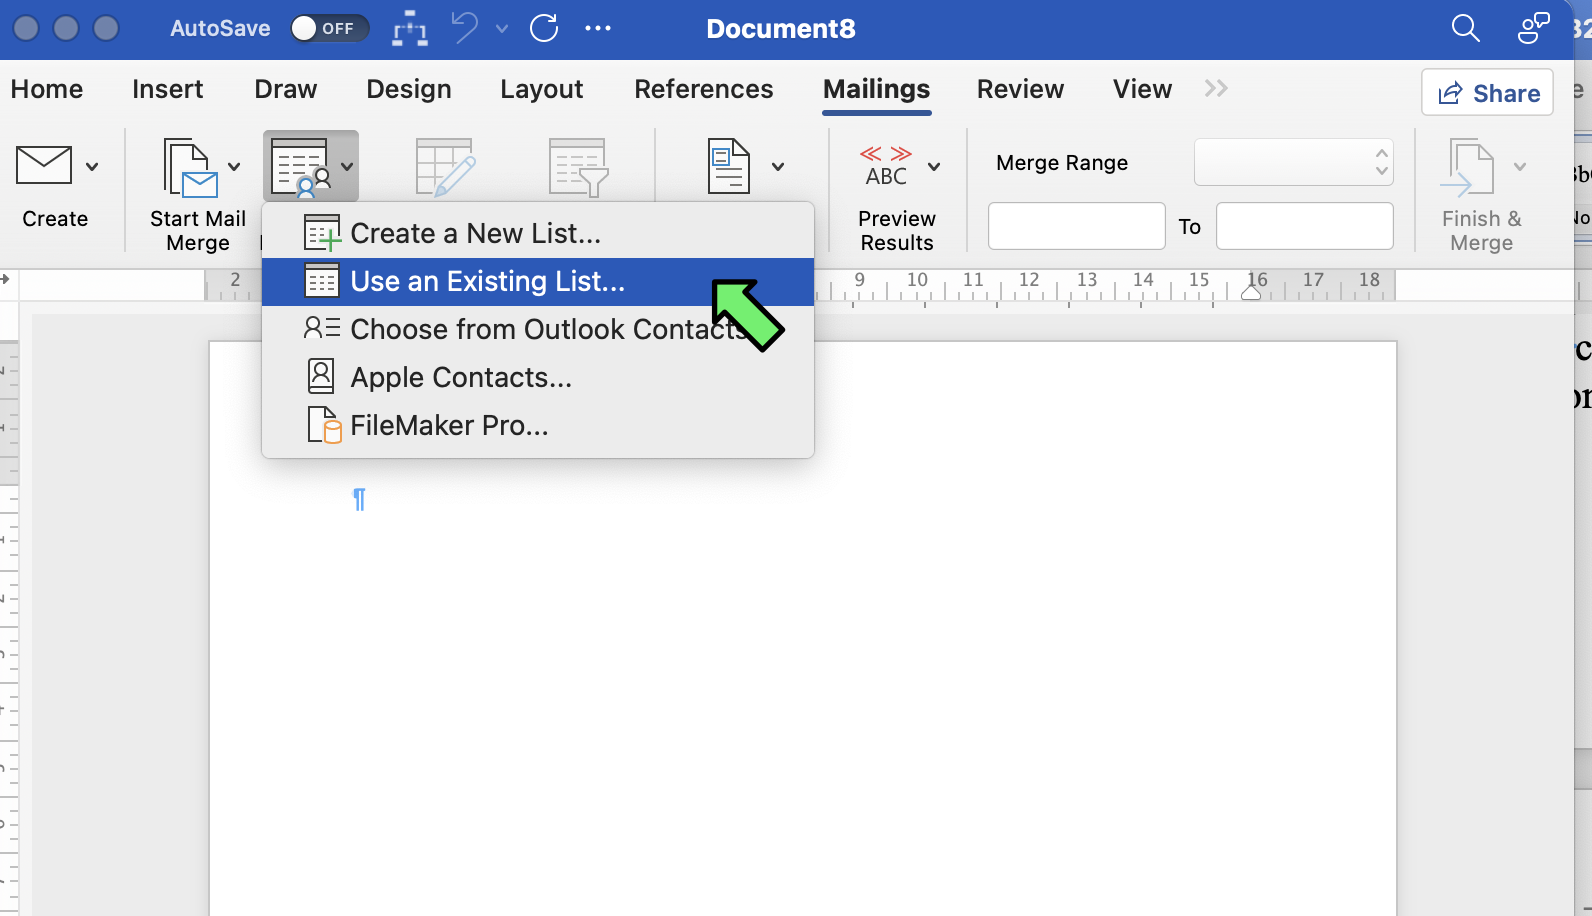Choose Use an Existing List menu item

pyautogui.click(x=538, y=282)
